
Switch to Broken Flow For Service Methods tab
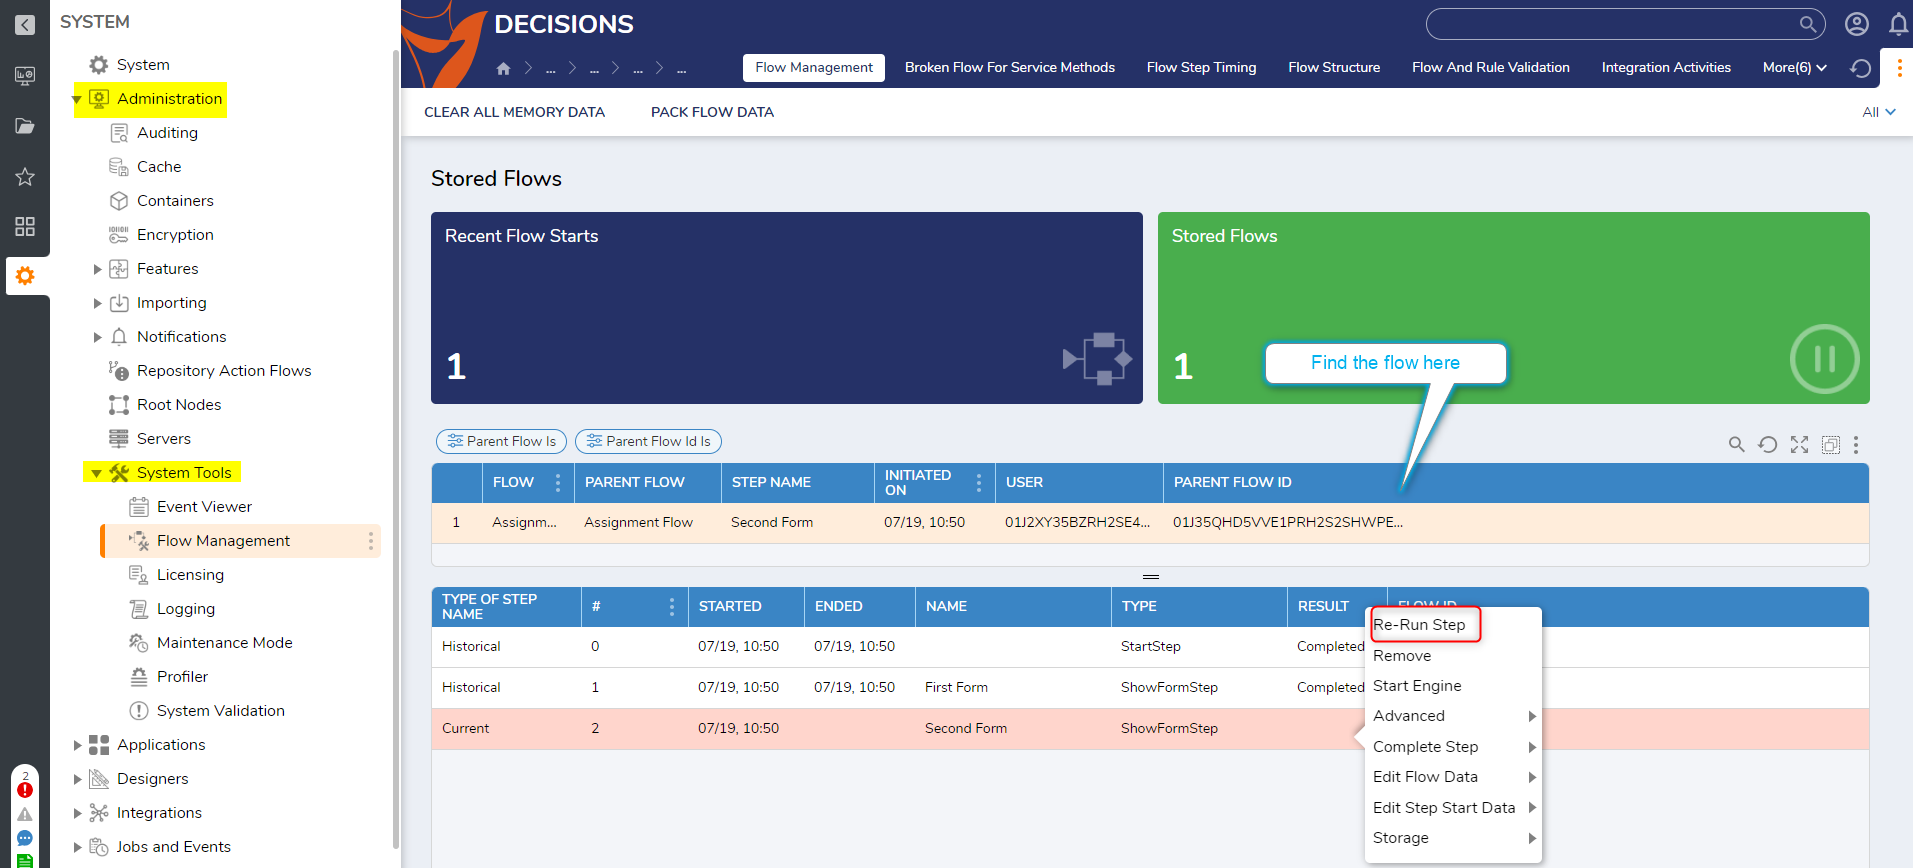1010,68
